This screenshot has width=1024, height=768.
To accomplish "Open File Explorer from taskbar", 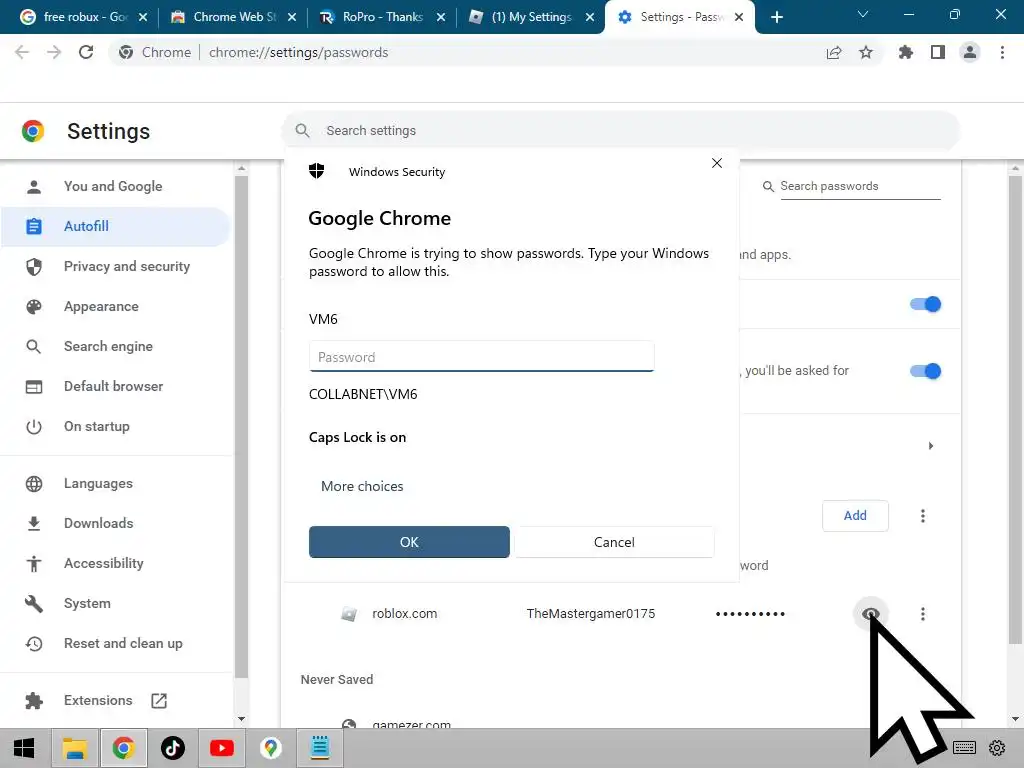I will pyautogui.click(x=74, y=748).
